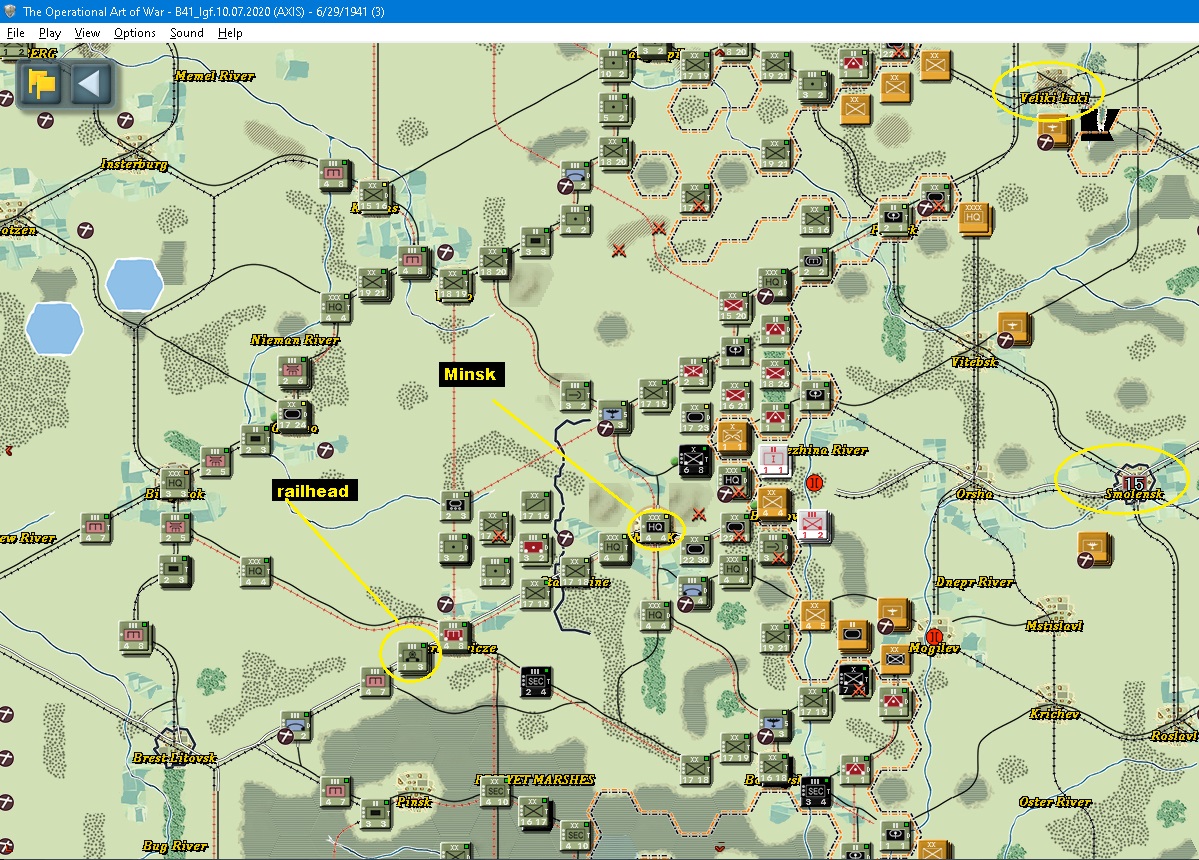Select the black SEC unit 3 4
The height and width of the screenshot is (860, 1199).
815,790
